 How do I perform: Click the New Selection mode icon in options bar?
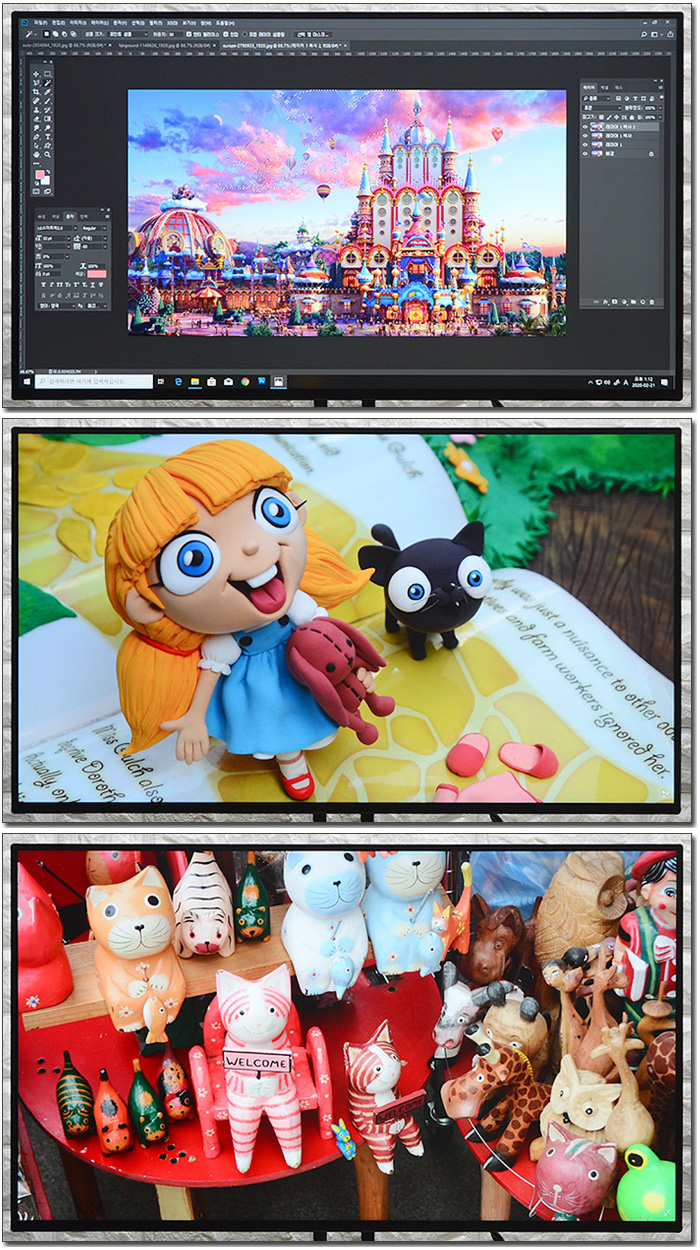tap(47, 33)
